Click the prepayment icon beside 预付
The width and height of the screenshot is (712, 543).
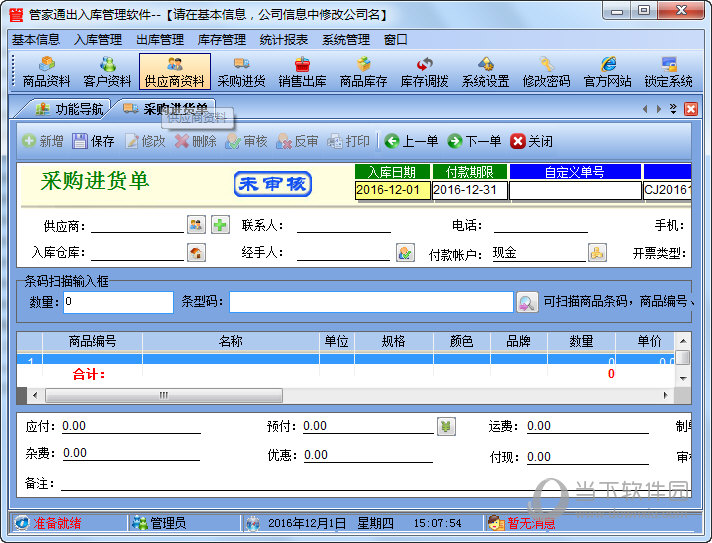[x=446, y=426]
